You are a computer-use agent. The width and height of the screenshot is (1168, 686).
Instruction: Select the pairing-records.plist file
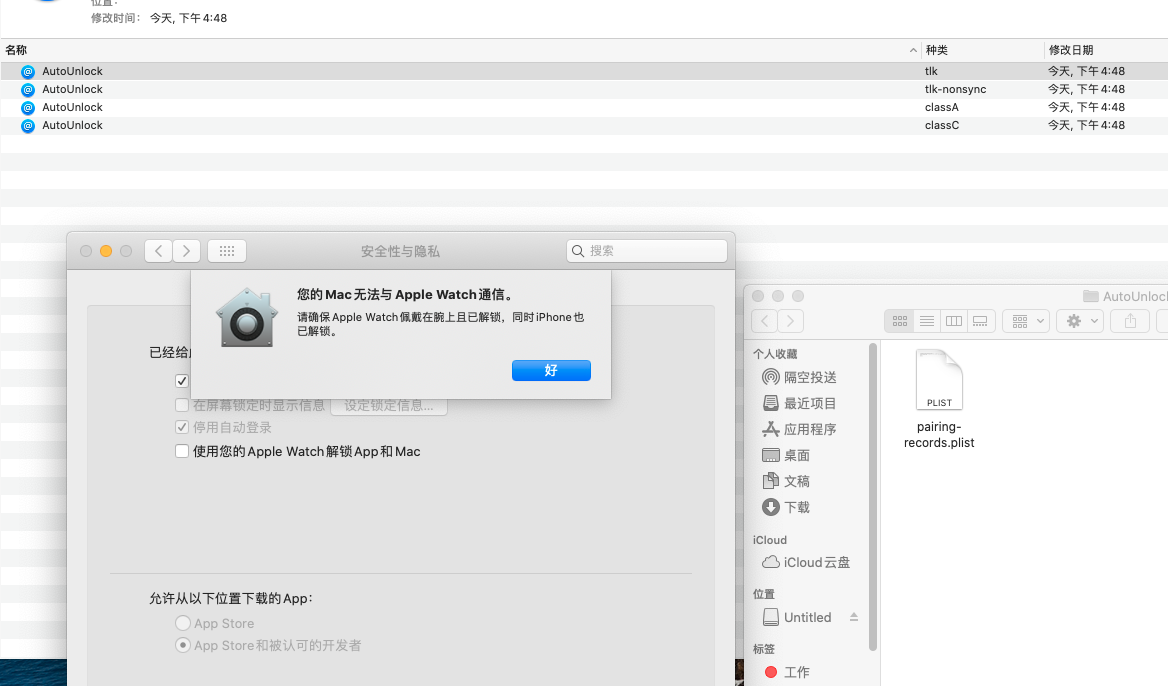(939, 400)
